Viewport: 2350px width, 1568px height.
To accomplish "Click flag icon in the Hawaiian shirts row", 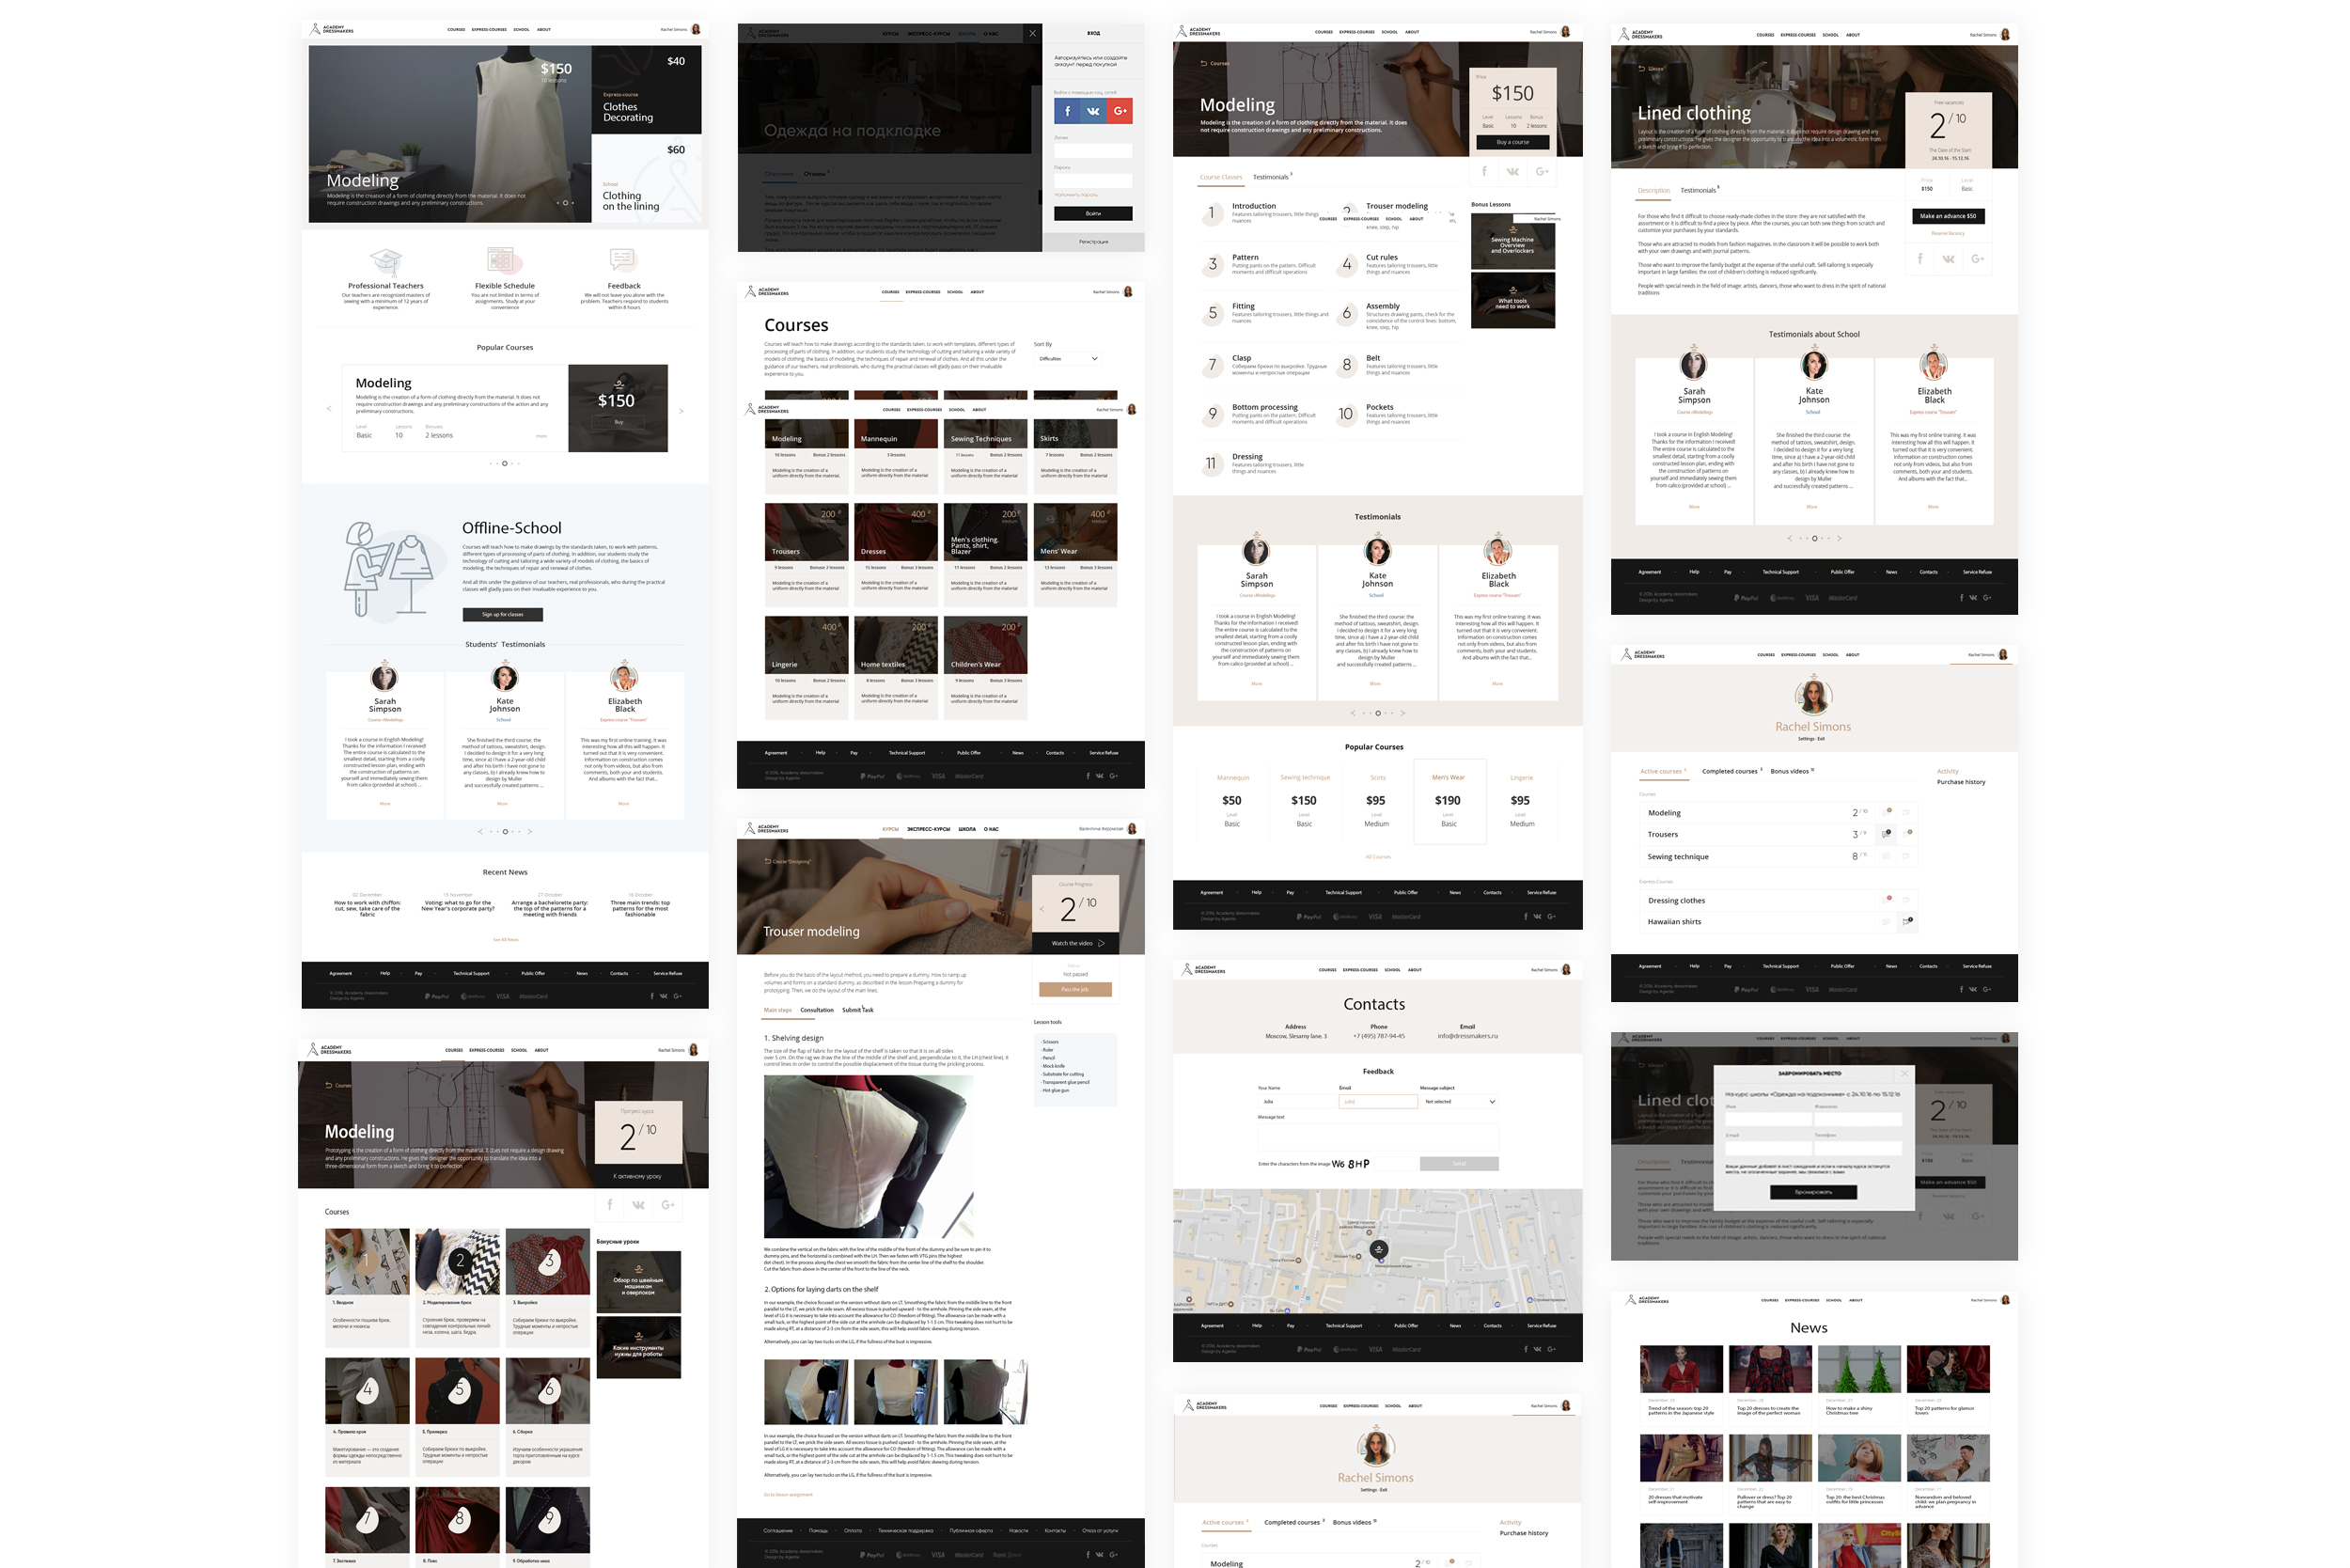I will [x=1908, y=921].
